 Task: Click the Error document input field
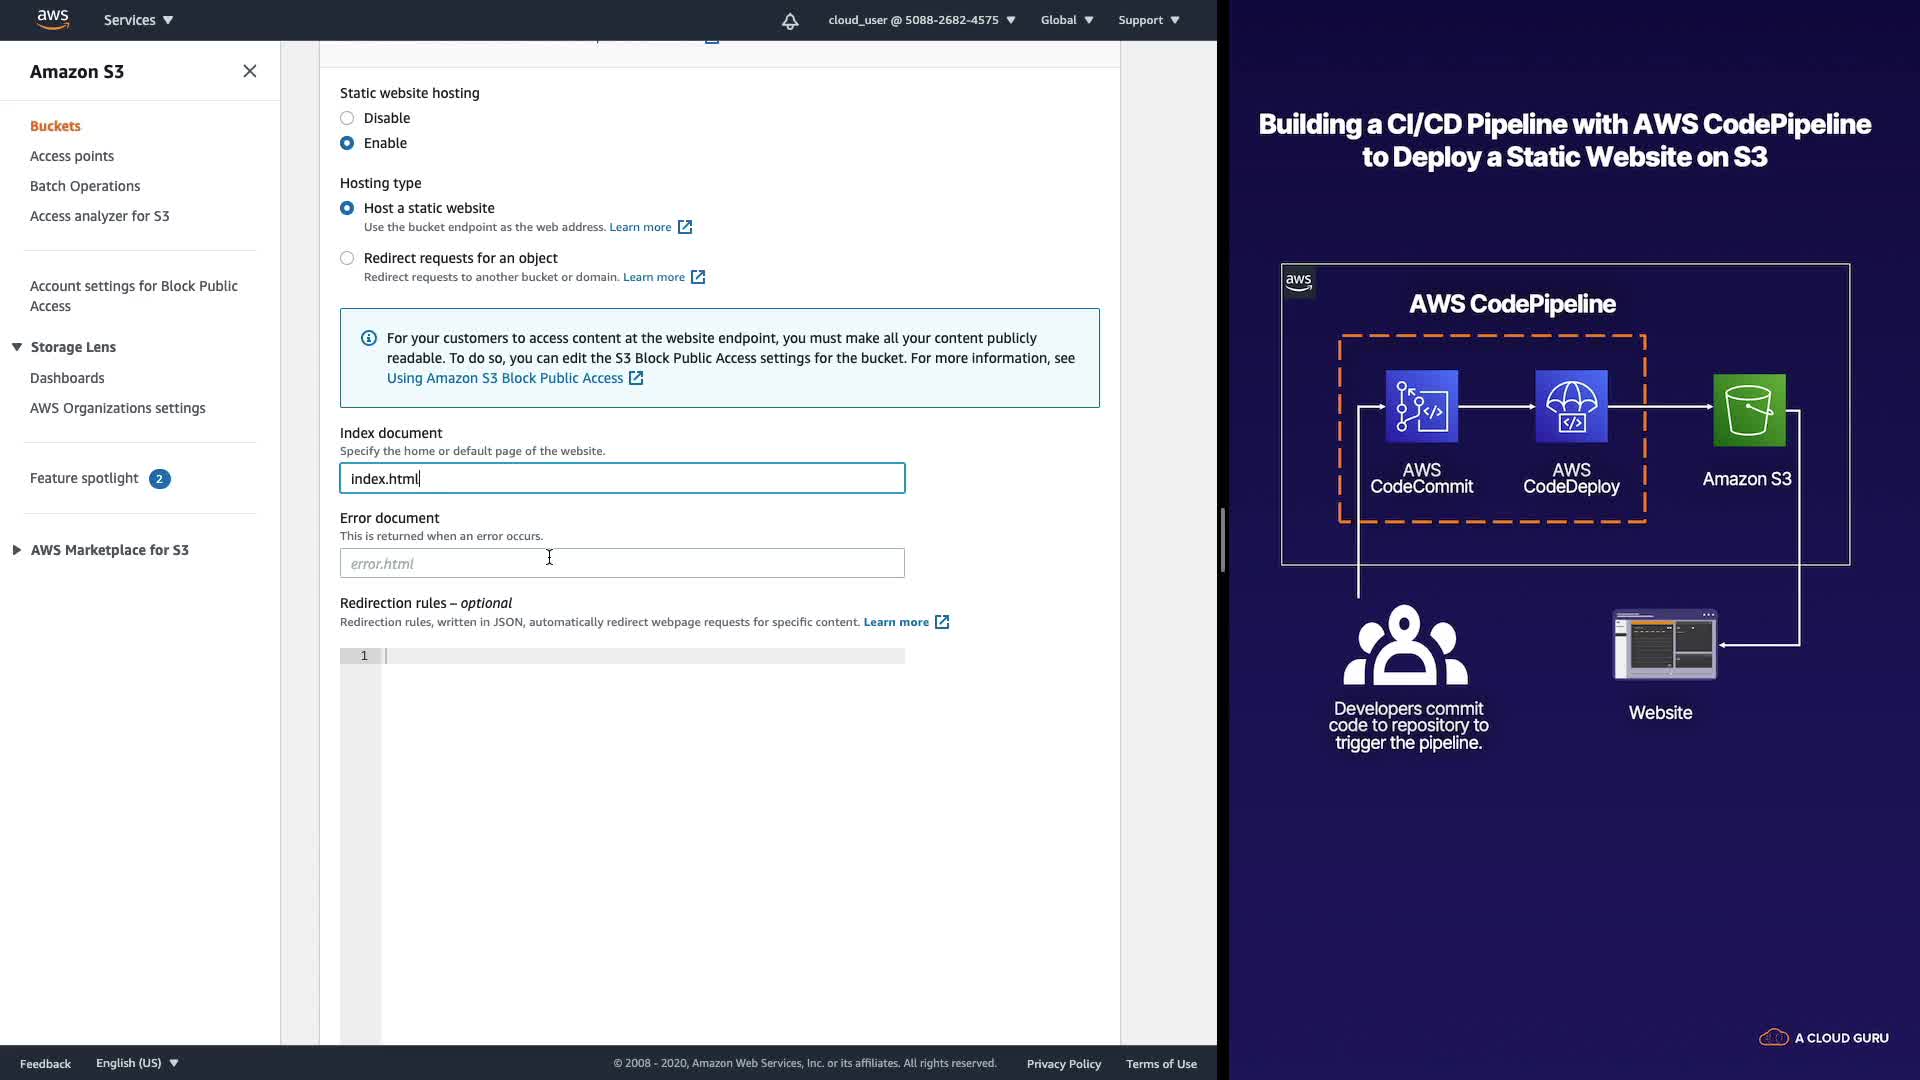tap(622, 563)
